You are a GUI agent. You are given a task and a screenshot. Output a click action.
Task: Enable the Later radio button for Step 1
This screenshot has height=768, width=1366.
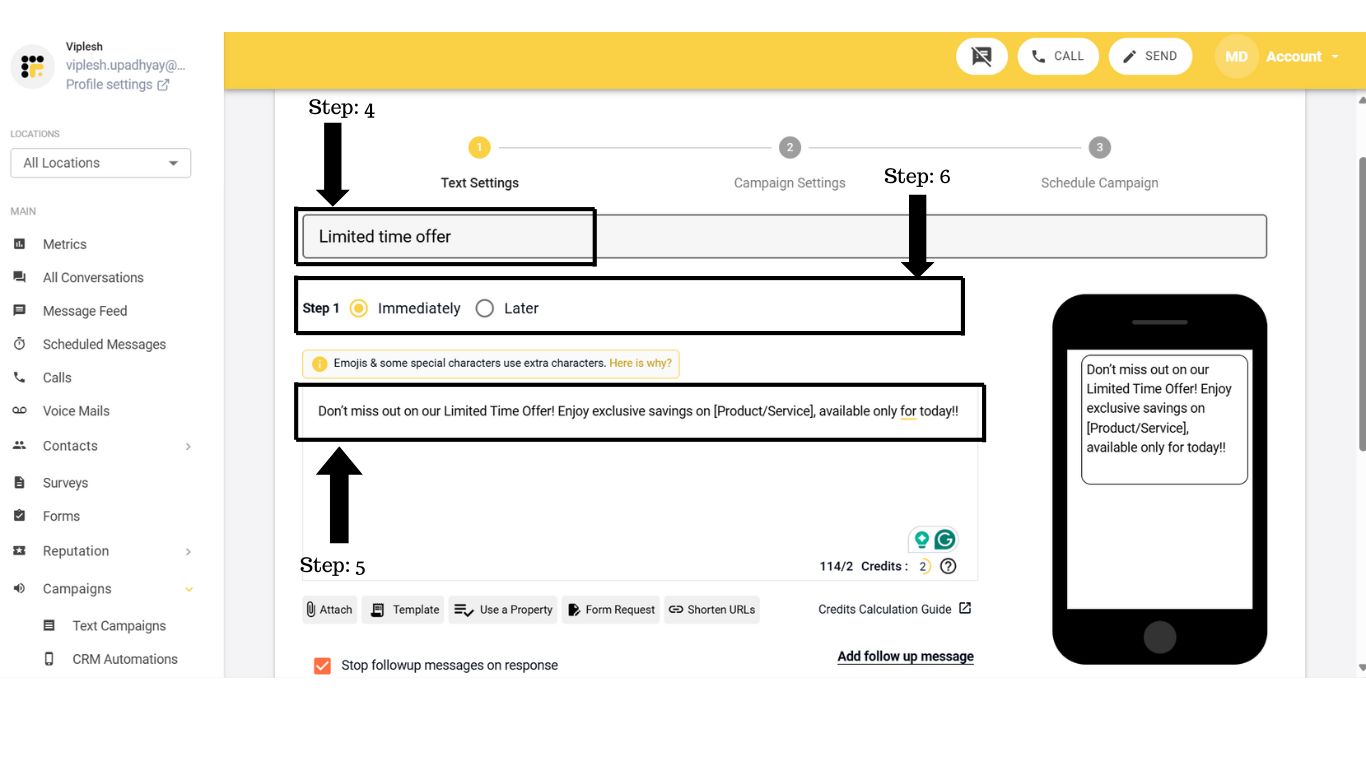(x=485, y=308)
